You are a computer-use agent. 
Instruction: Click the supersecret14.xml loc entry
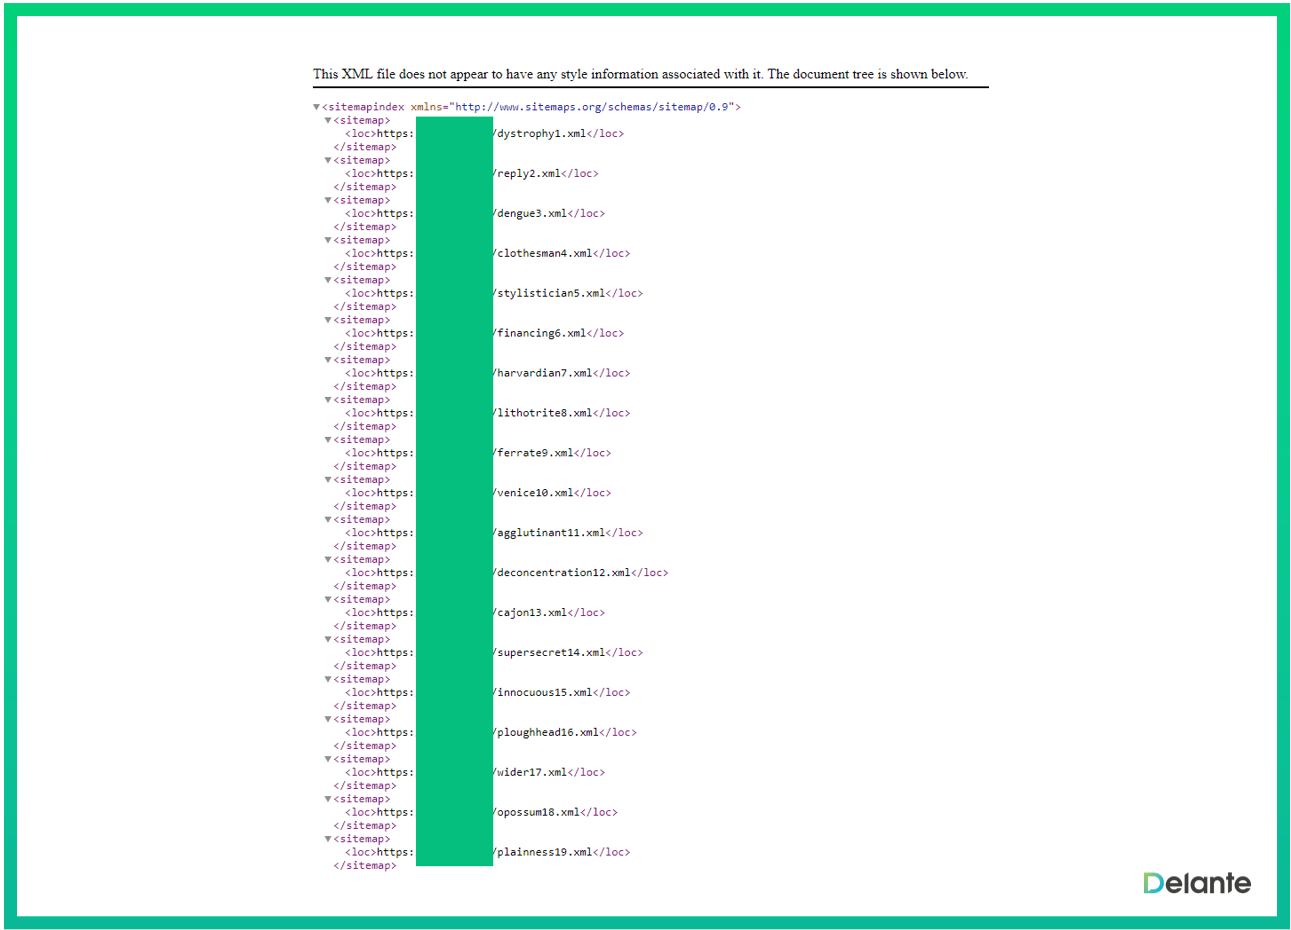[x=551, y=653]
